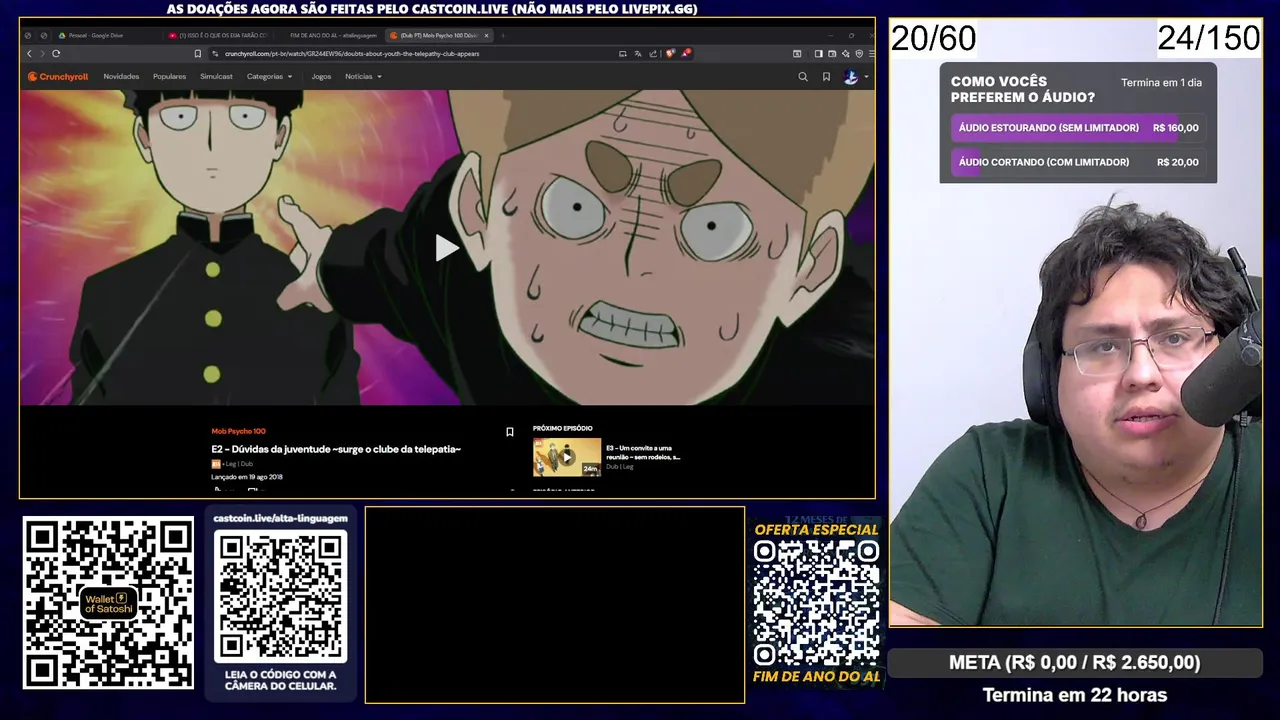Click the castcoin.live/alta-linguagem QR code
The width and height of the screenshot is (1280, 720).
tap(281, 595)
